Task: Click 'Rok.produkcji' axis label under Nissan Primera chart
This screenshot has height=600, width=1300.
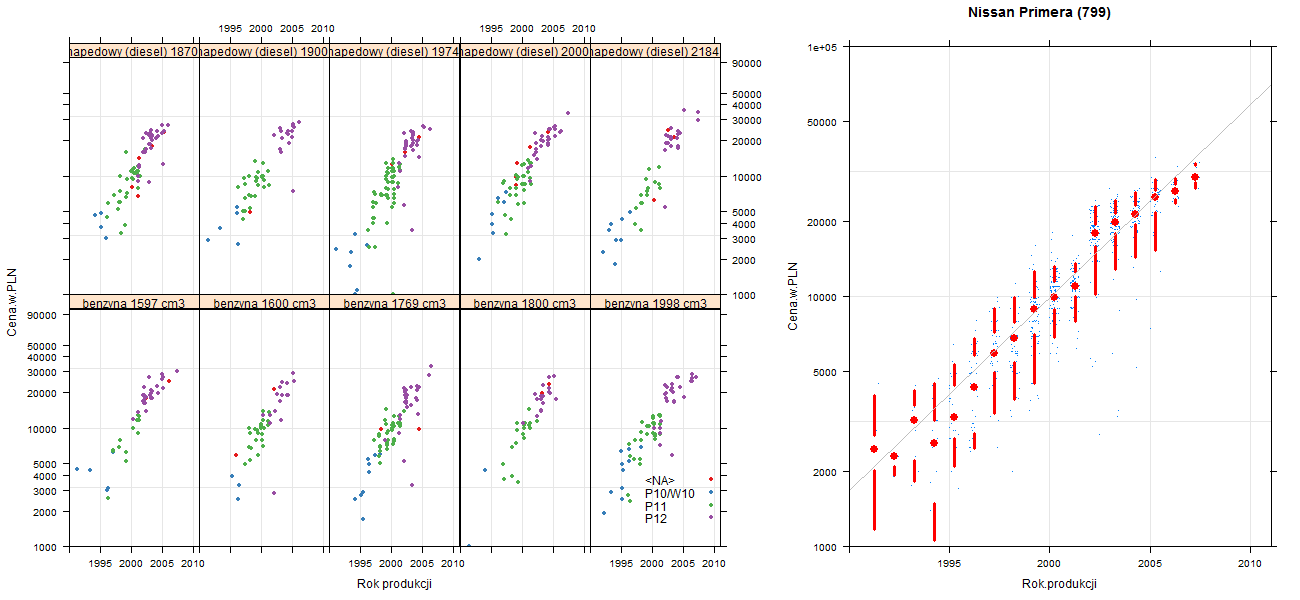Action: point(1060,584)
